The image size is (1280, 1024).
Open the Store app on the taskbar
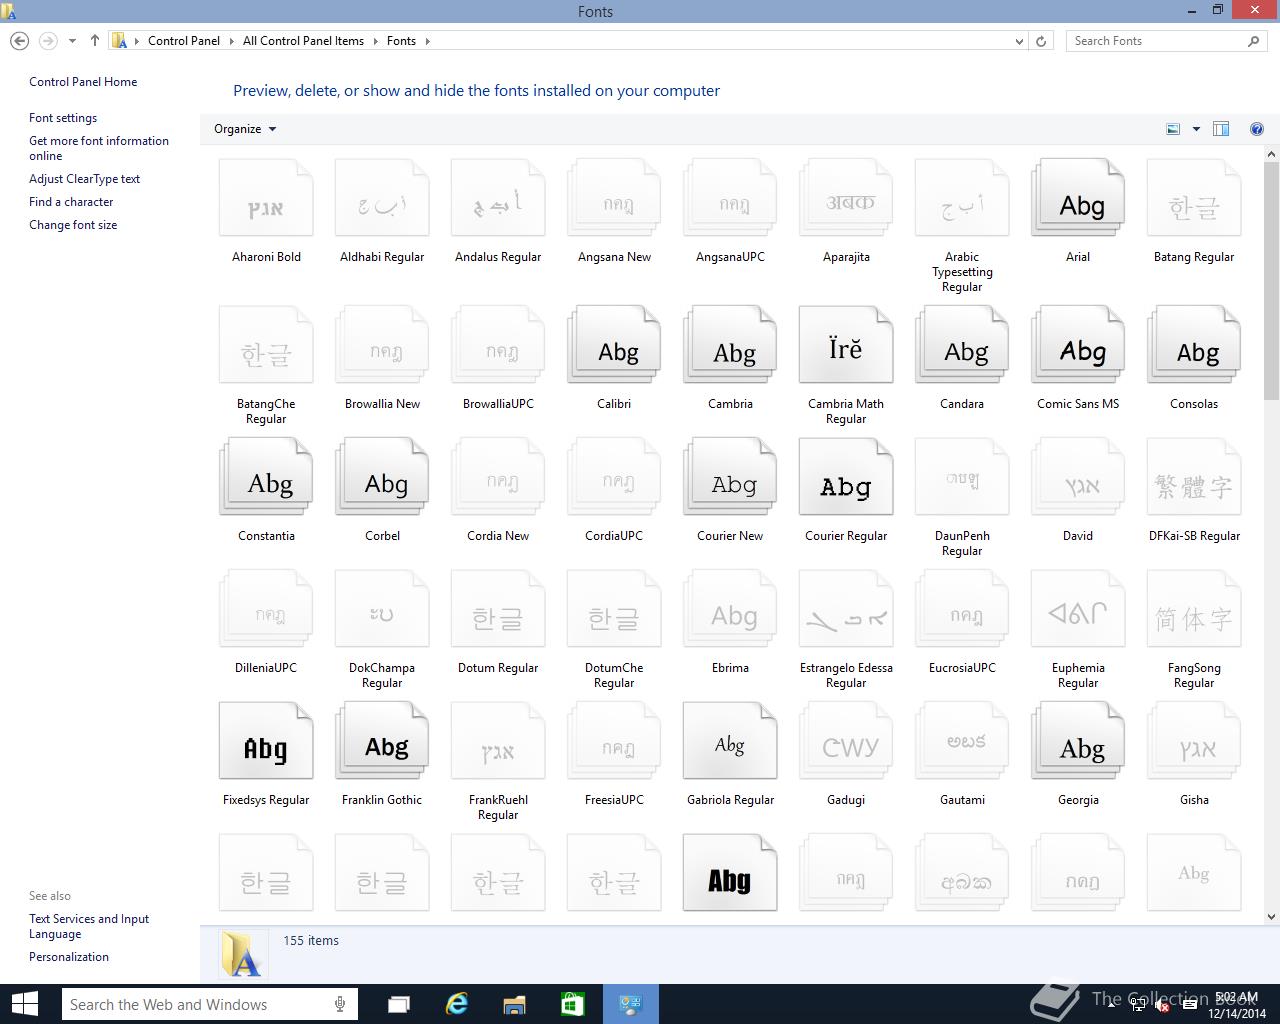[572, 1004]
